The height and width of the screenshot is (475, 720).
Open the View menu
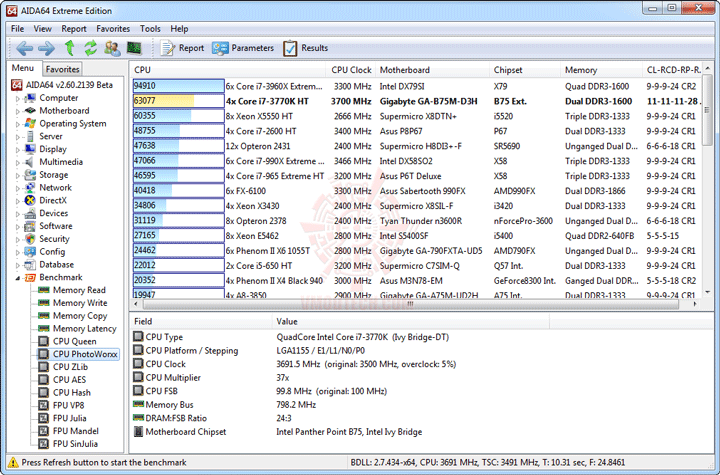pyautogui.click(x=42, y=28)
